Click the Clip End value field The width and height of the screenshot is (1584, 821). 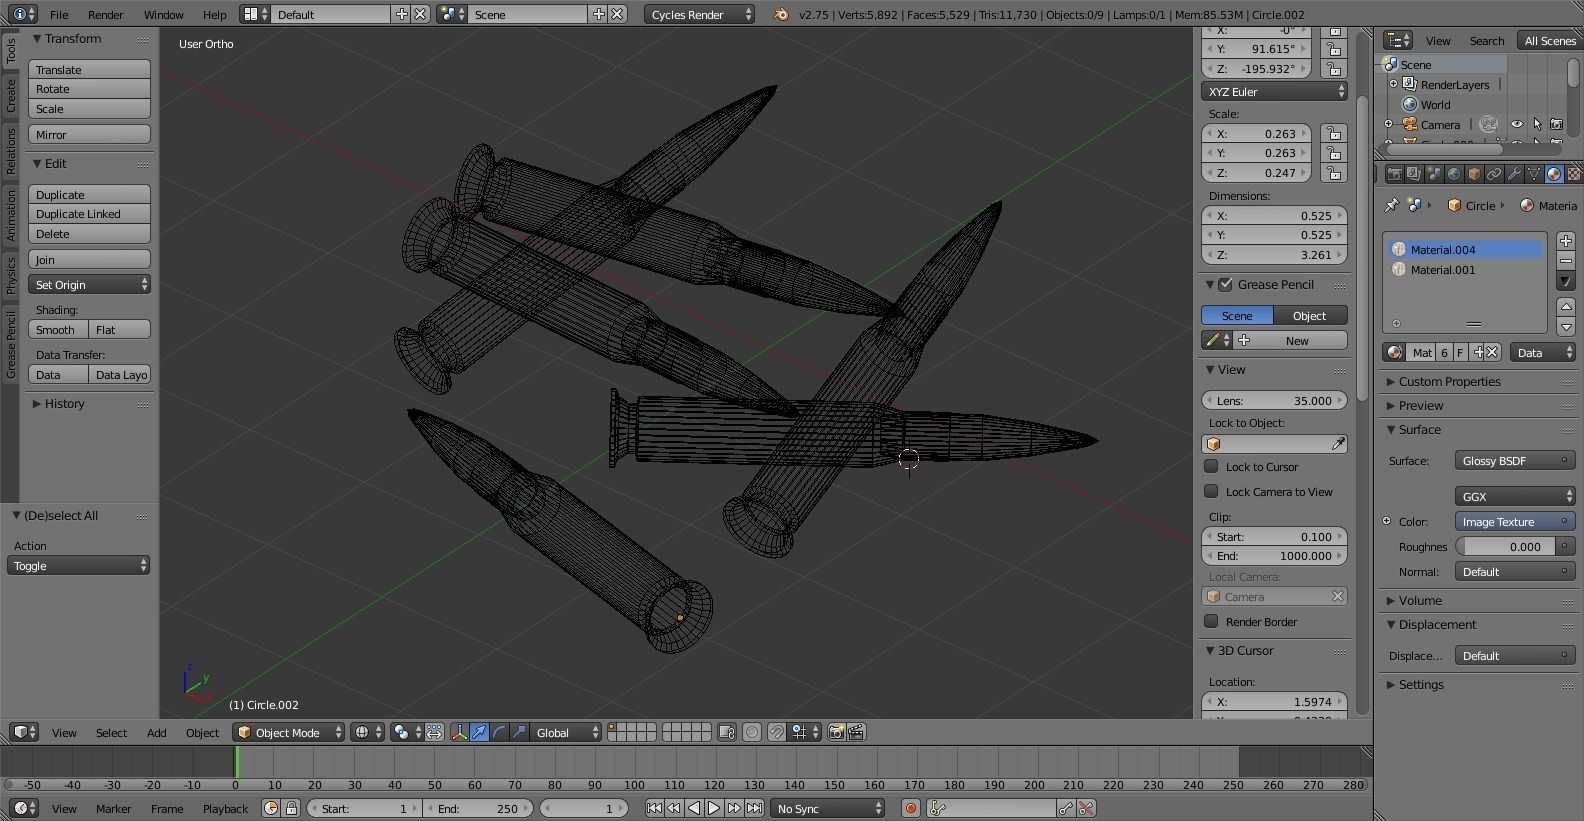point(1275,556)
